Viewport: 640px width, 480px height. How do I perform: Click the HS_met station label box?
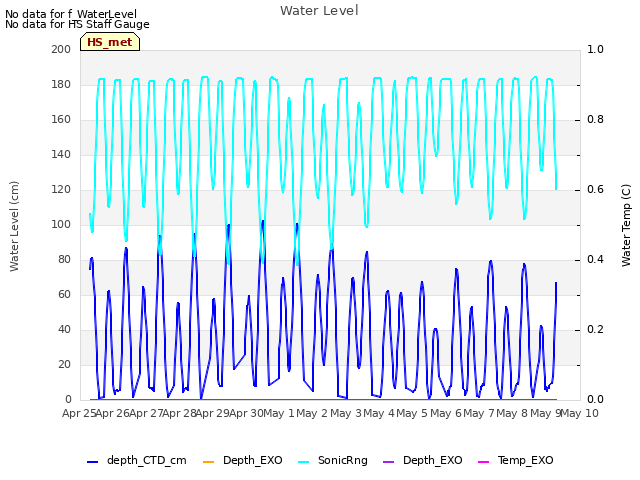[x=110, y=42]
